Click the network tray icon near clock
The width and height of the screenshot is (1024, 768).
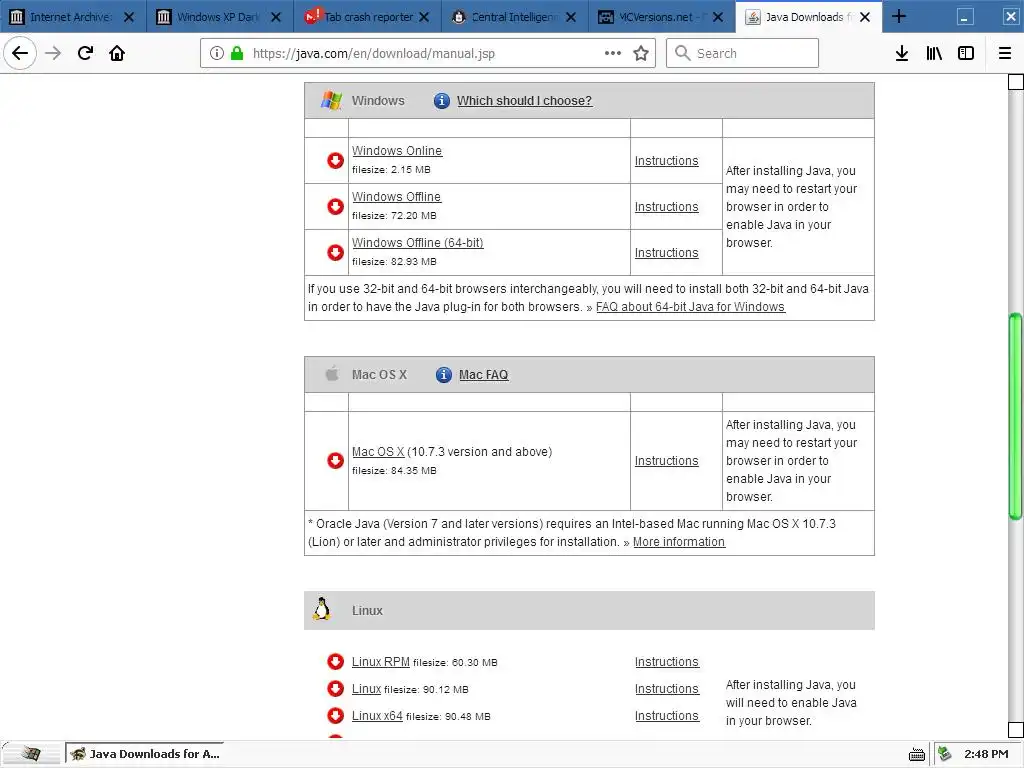pyautogui.click(x=945, y=754)
